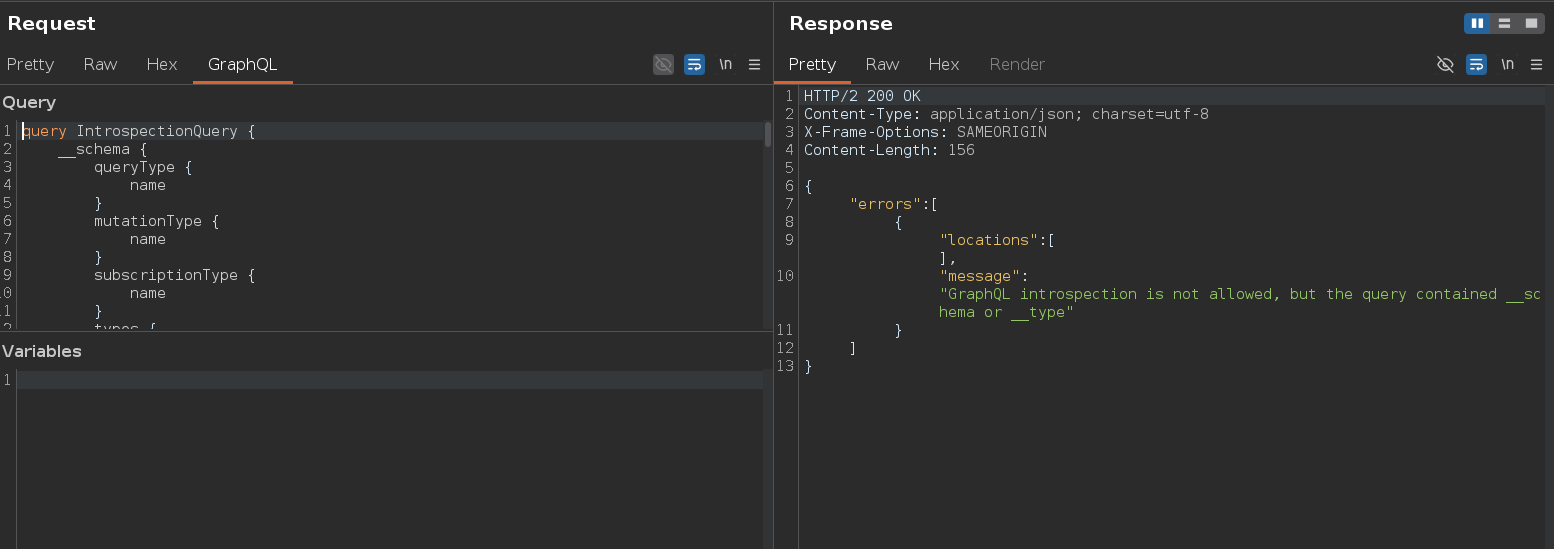Switch Request view to Hex tab
This screenshot has height=549, width=1554.
(162, 64)
